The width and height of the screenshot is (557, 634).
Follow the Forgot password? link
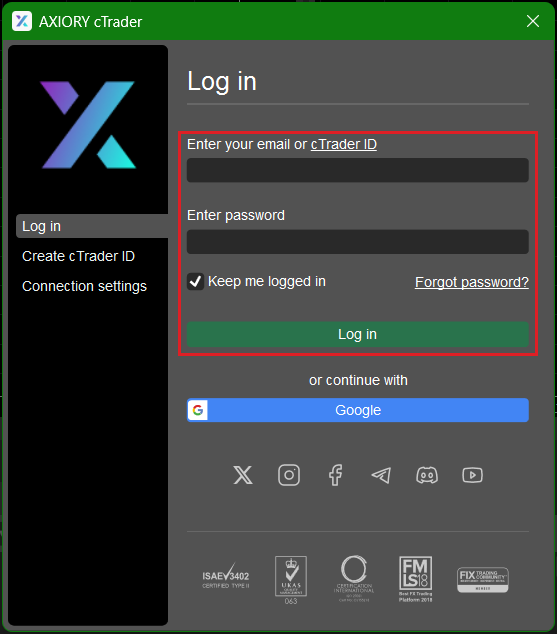(472, 282)
